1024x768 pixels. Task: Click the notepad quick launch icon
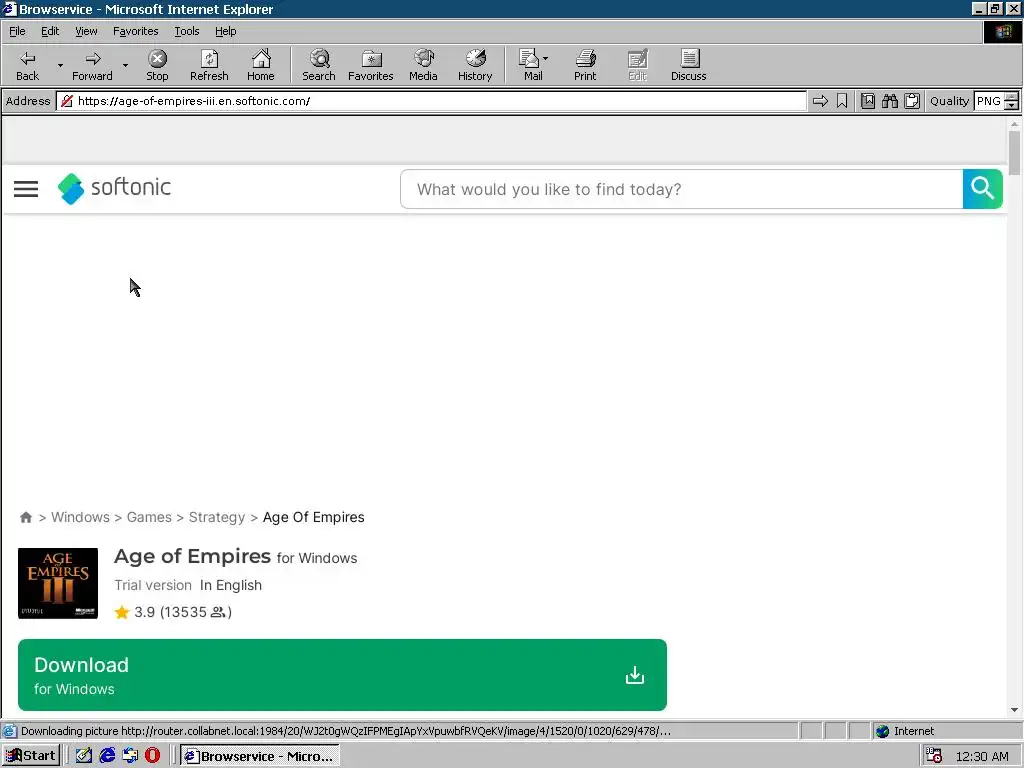pos(84,756)
